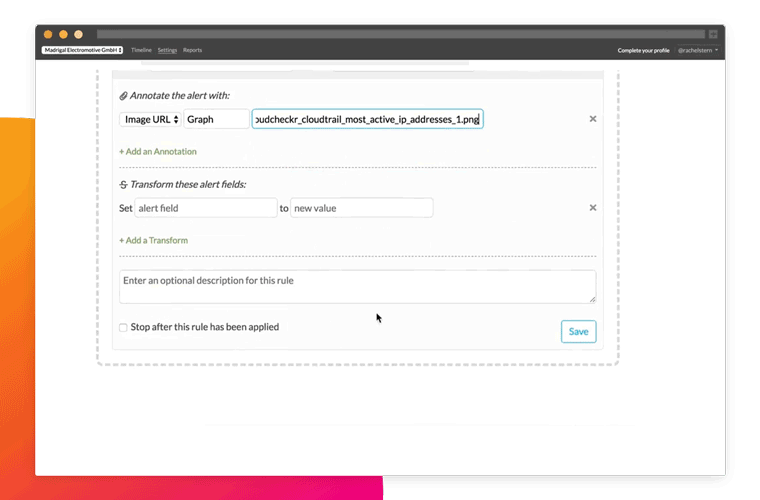Viewport: 760px width, 500px height.
Task: Click the image URL field ending in .png
Action: [x=367, y=119]
